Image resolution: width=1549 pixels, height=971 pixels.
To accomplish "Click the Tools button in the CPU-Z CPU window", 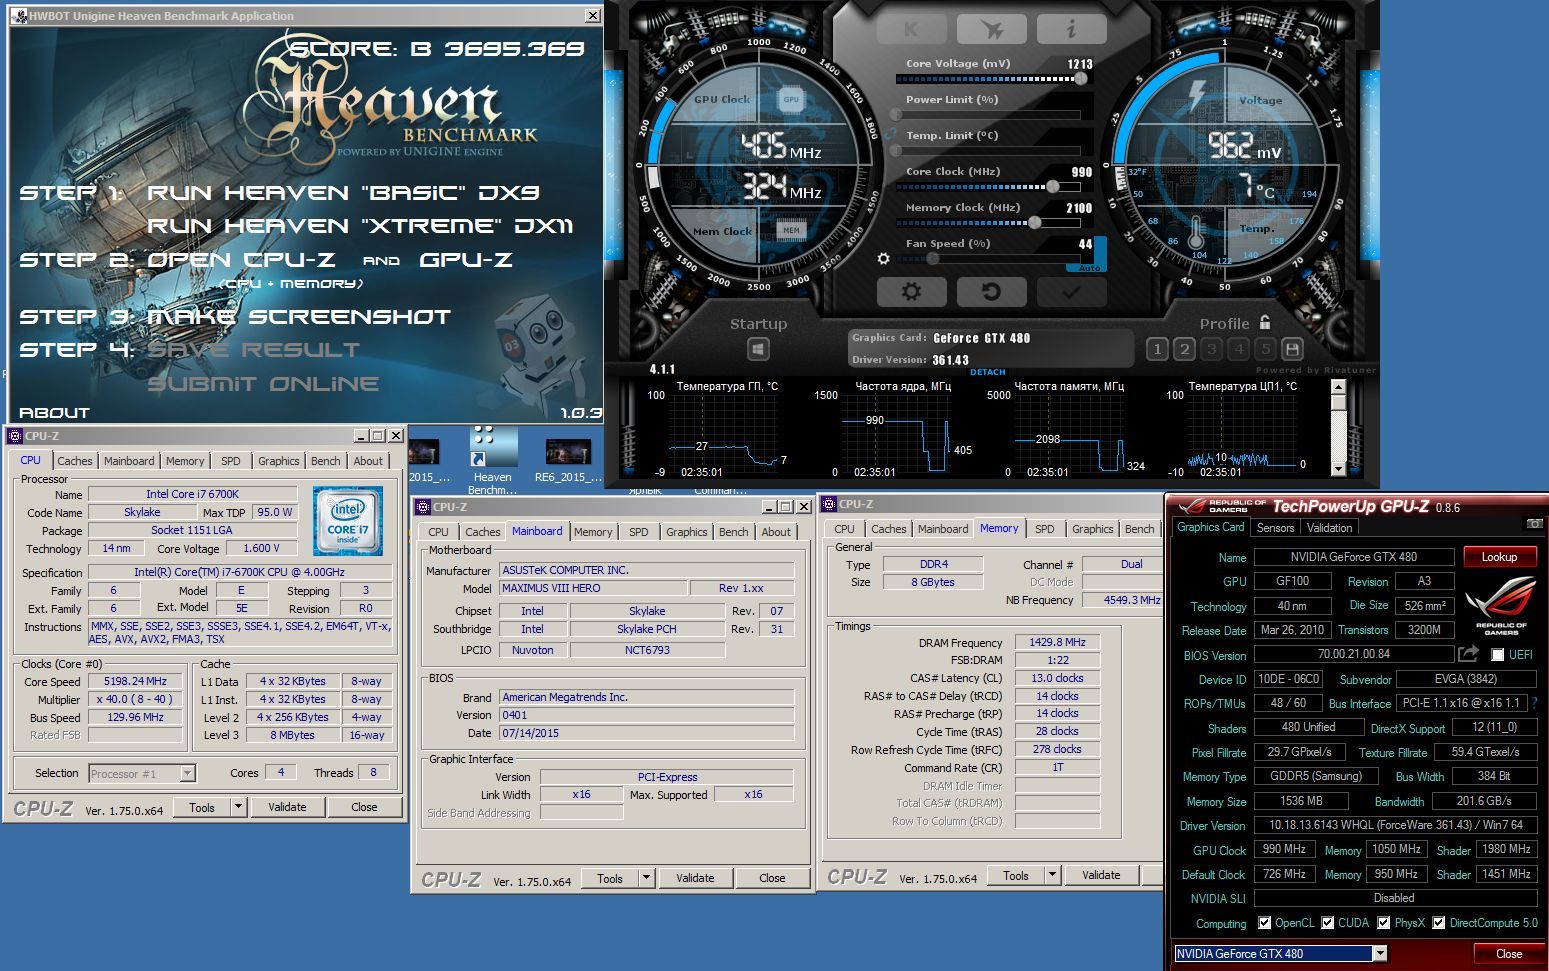I will pyautogui.click(x=202, y=807).
